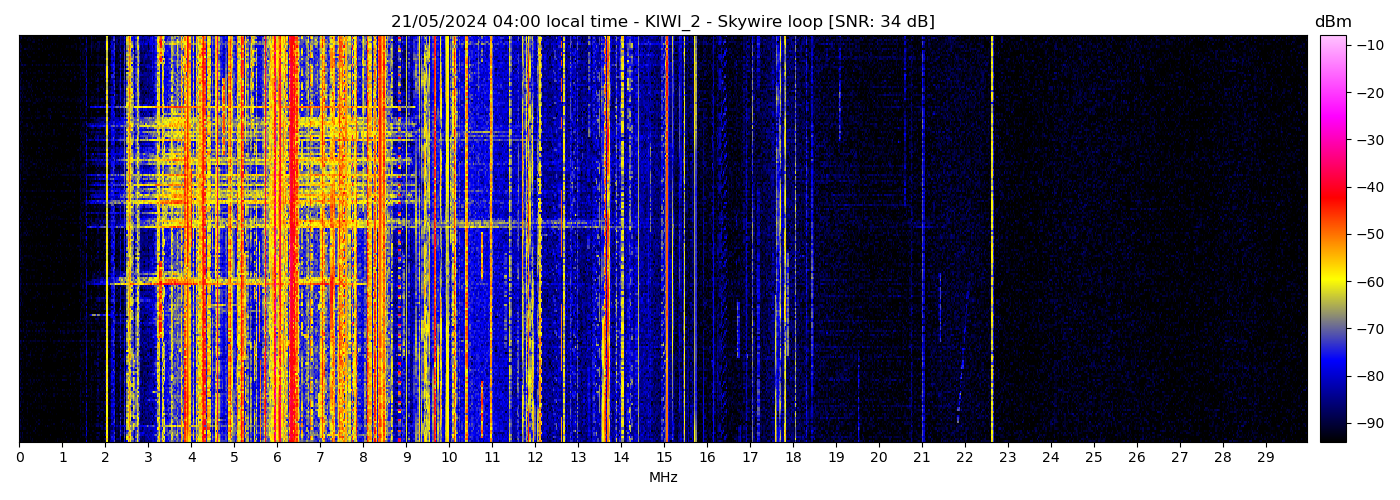Viewport: 1400px width, 500px height.
Task: Click the yellow vertical line near 2 MHz
Action: pos(107,240)
